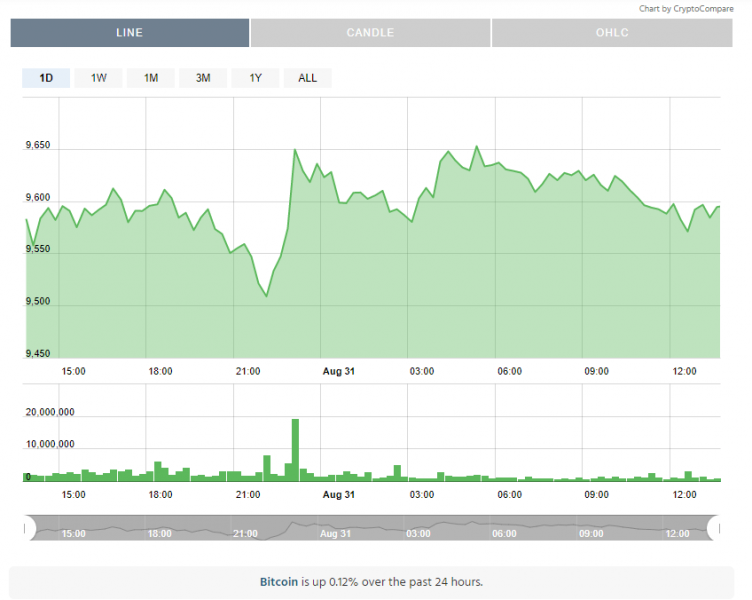Open the CANDLE chart tab

tap(370, 32)
